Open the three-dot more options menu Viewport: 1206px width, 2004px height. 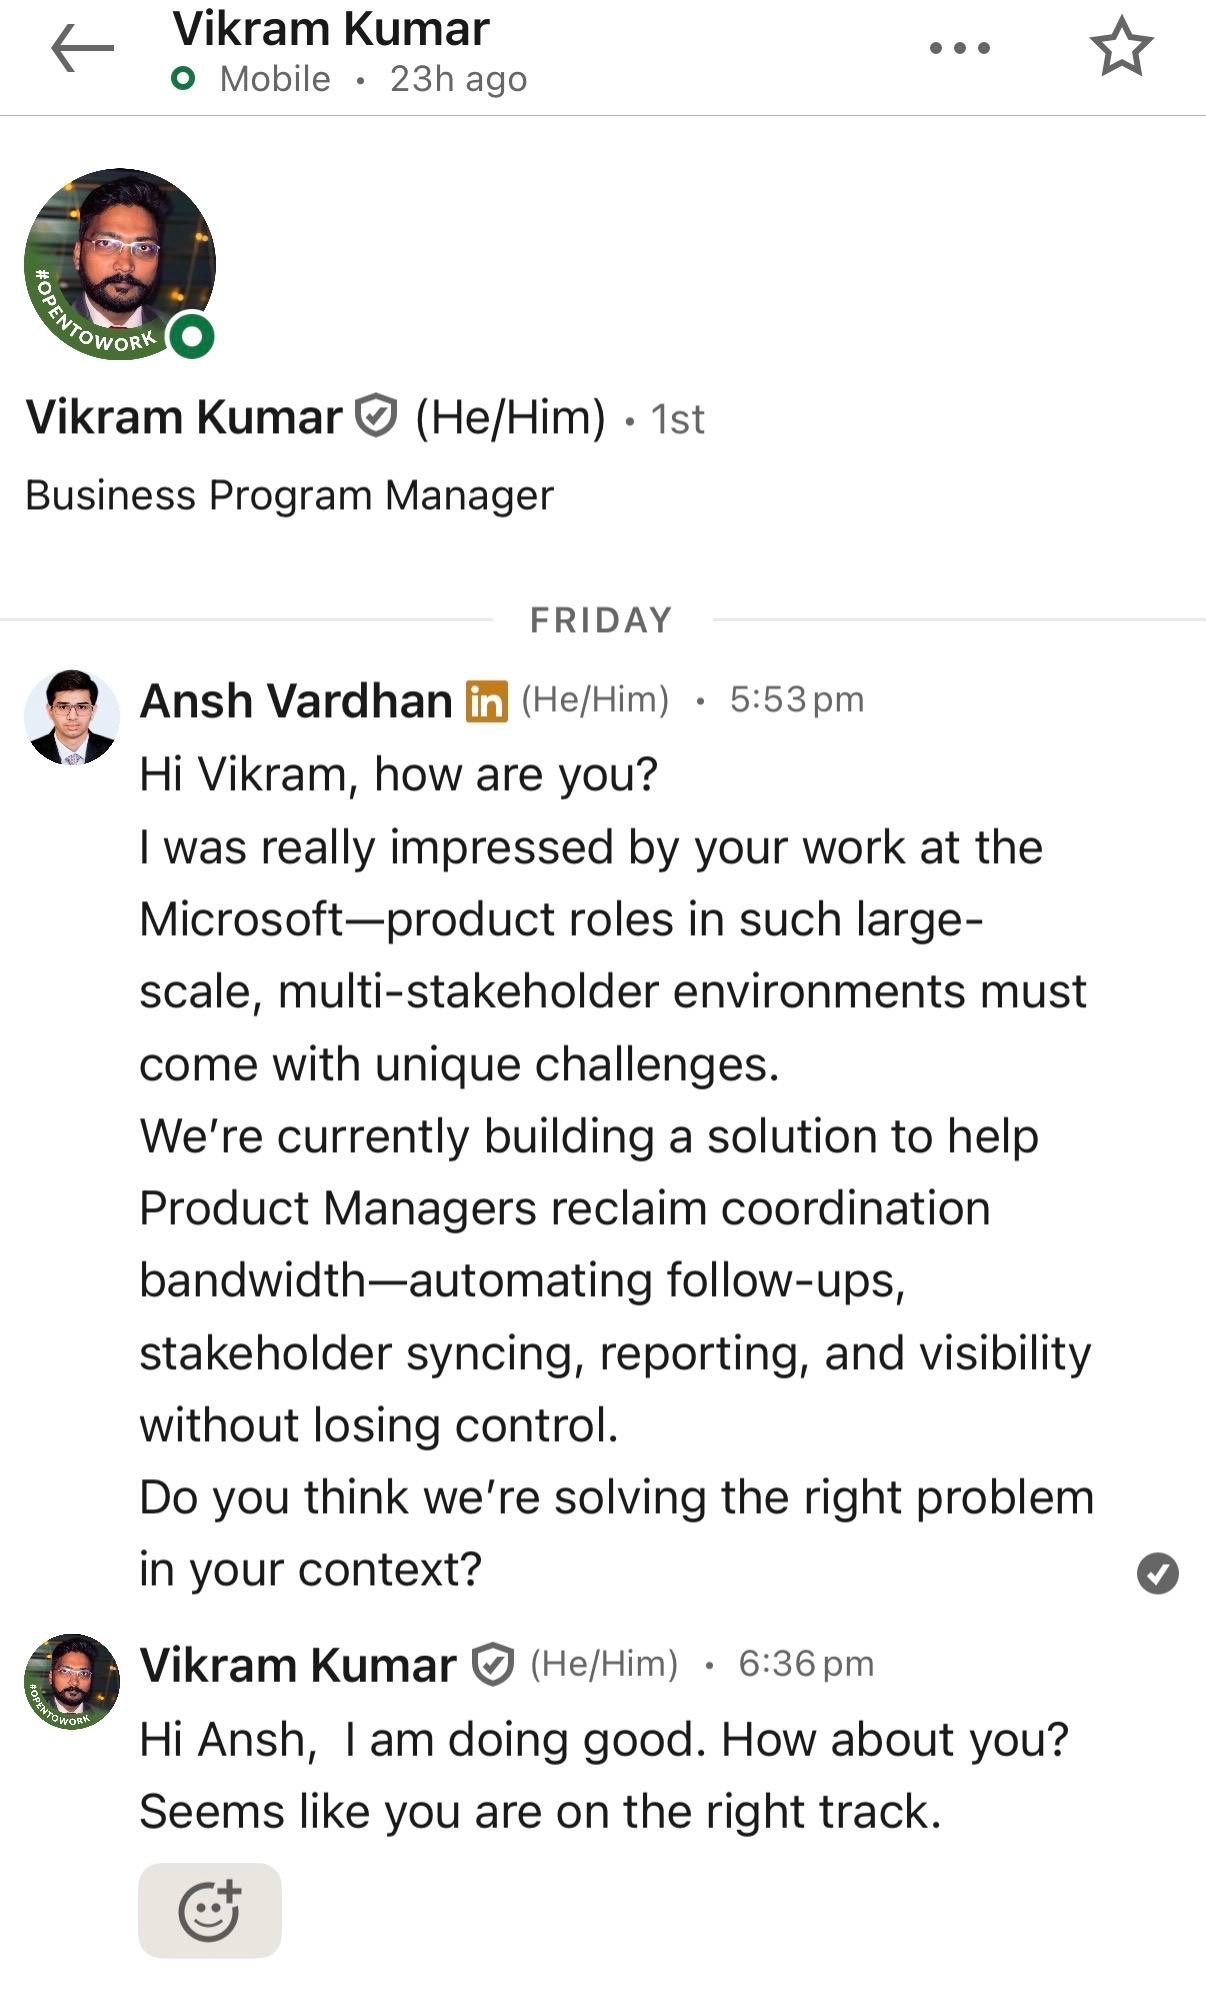[x=959, y=48]
